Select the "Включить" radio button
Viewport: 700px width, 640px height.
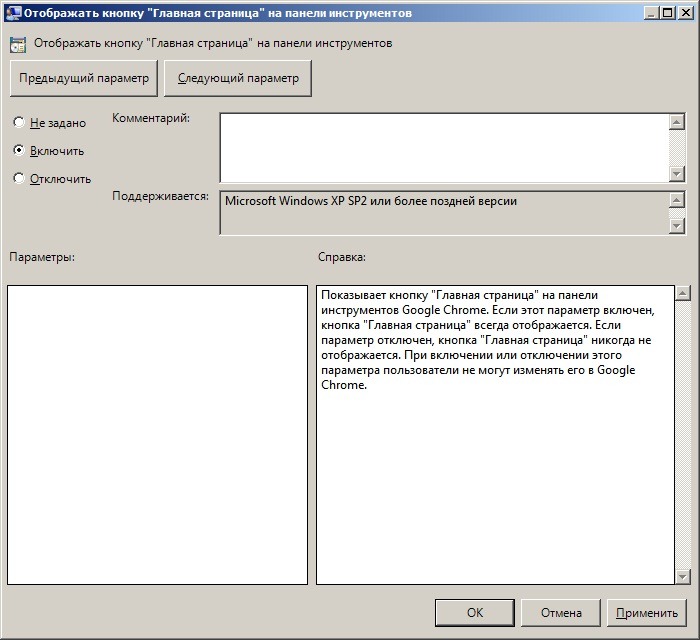(x=19, y=150)
